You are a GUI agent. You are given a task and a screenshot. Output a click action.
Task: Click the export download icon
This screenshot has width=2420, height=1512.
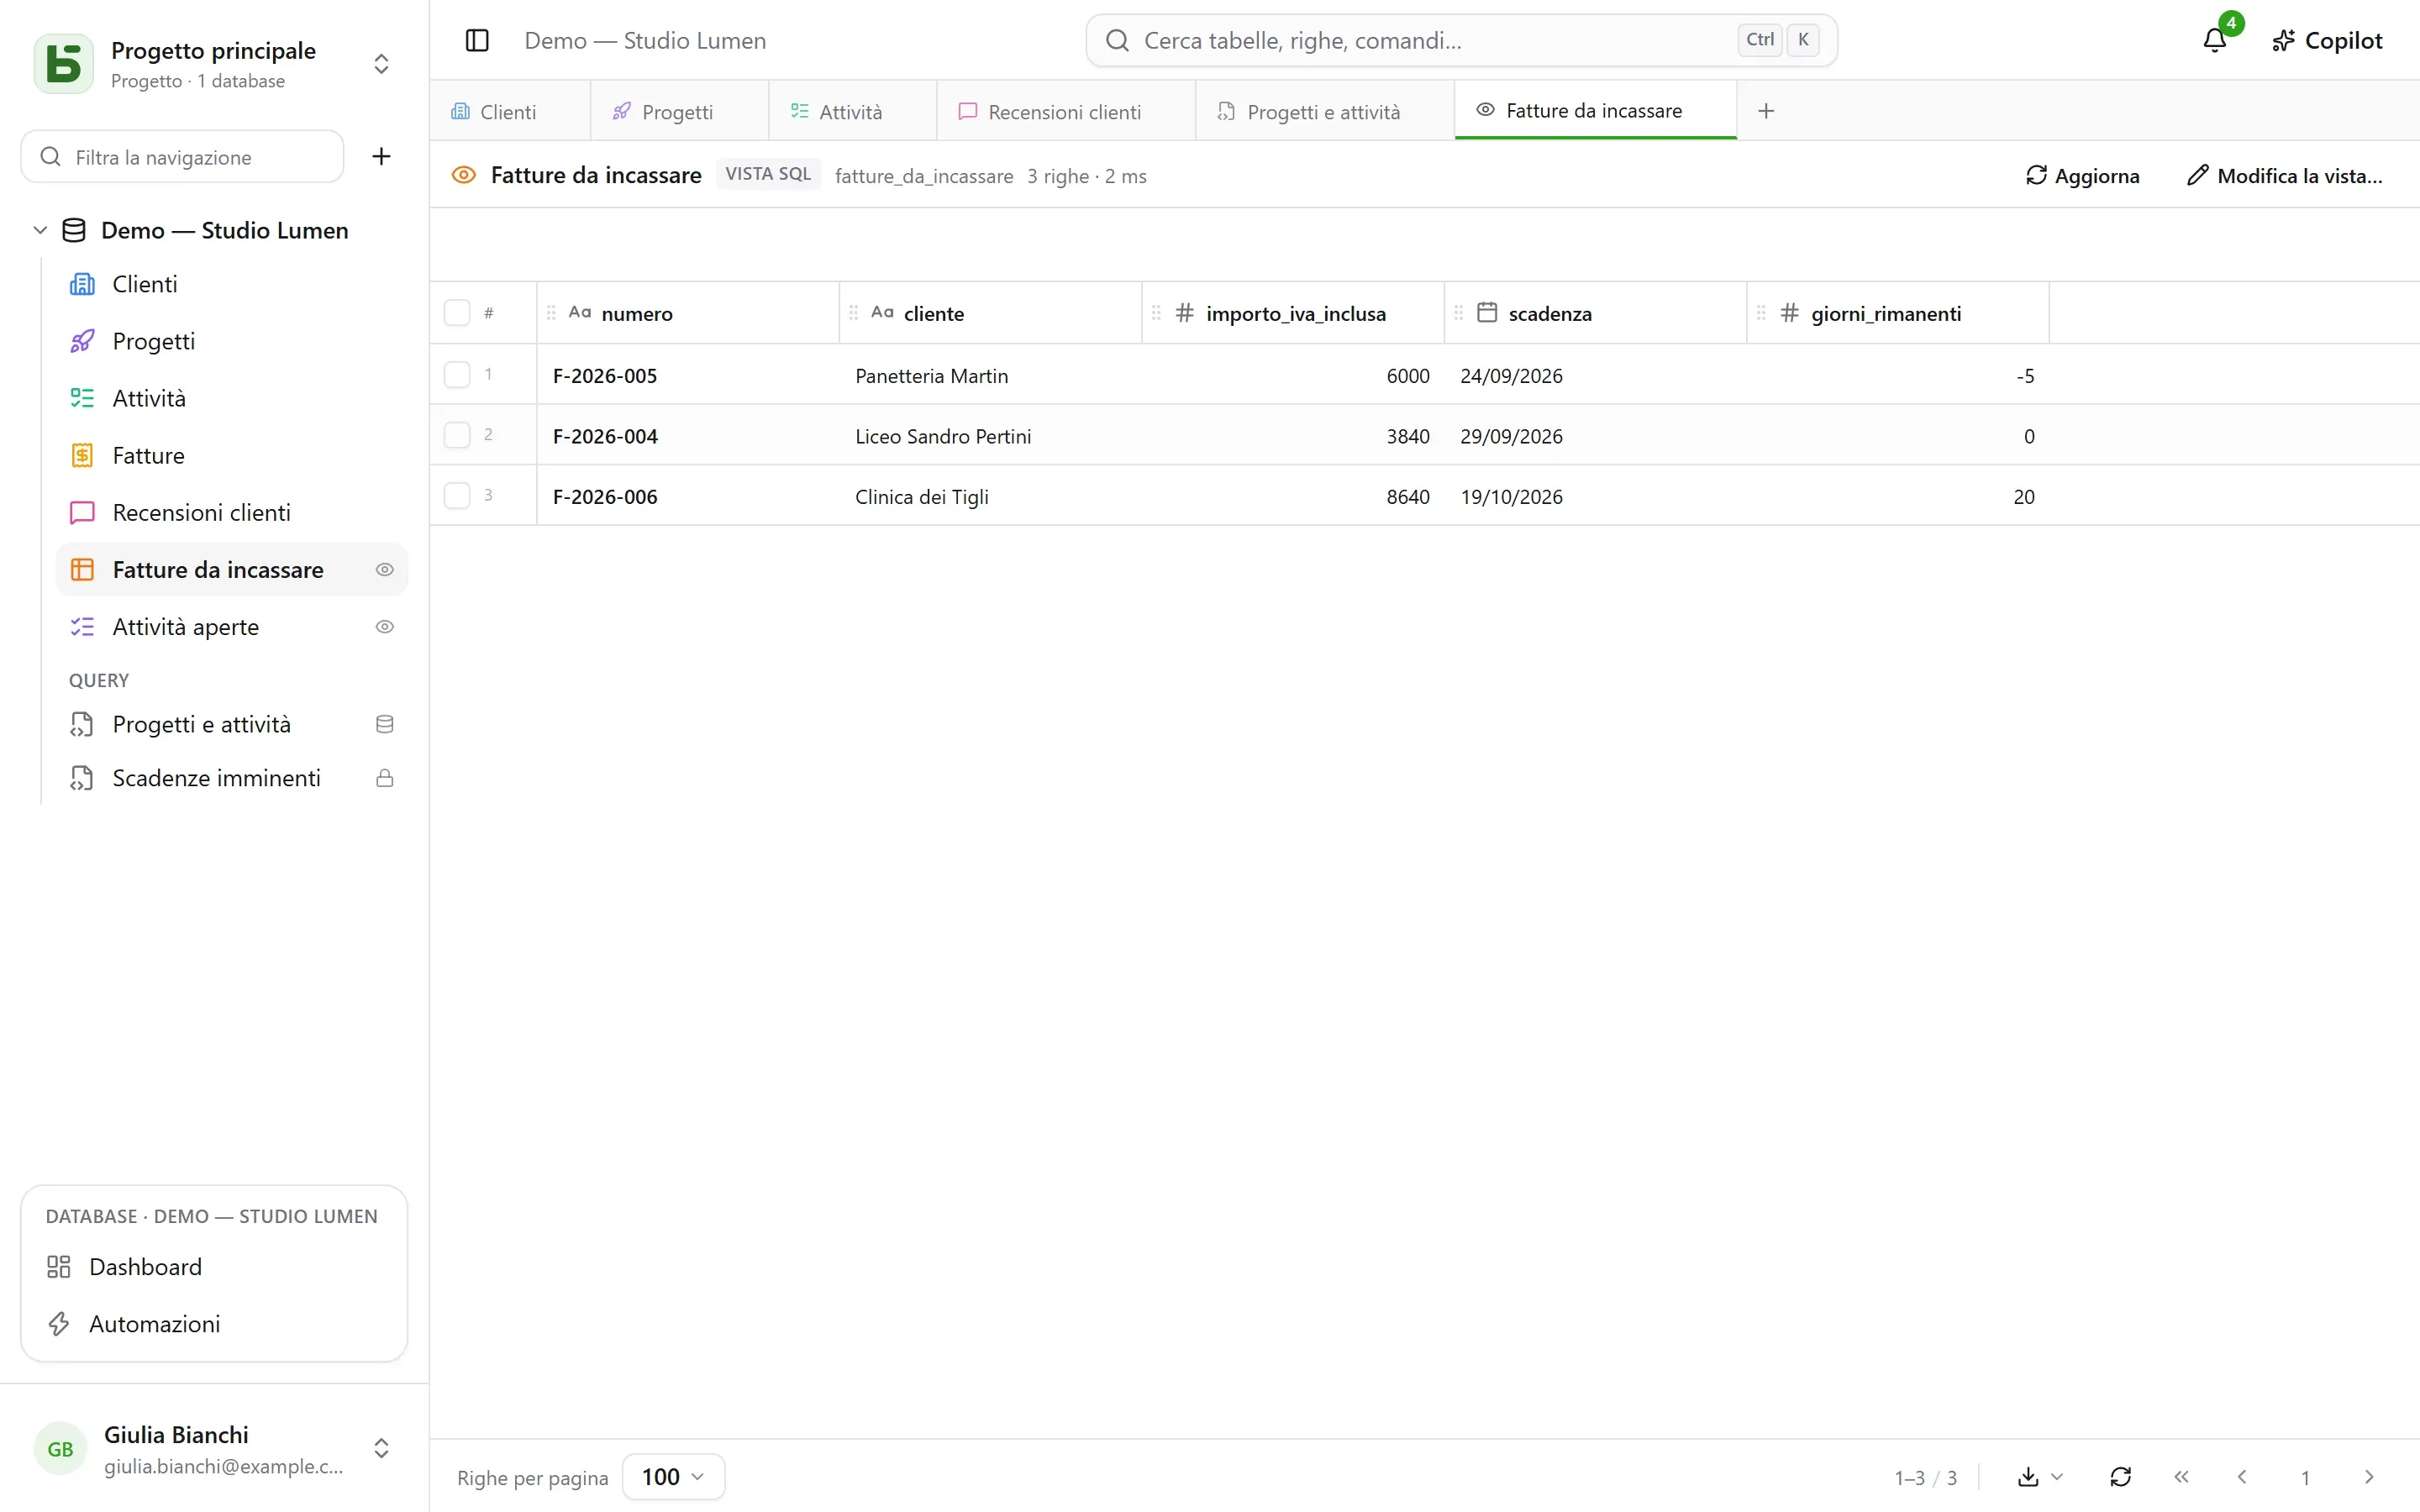click(2028, 1477)
